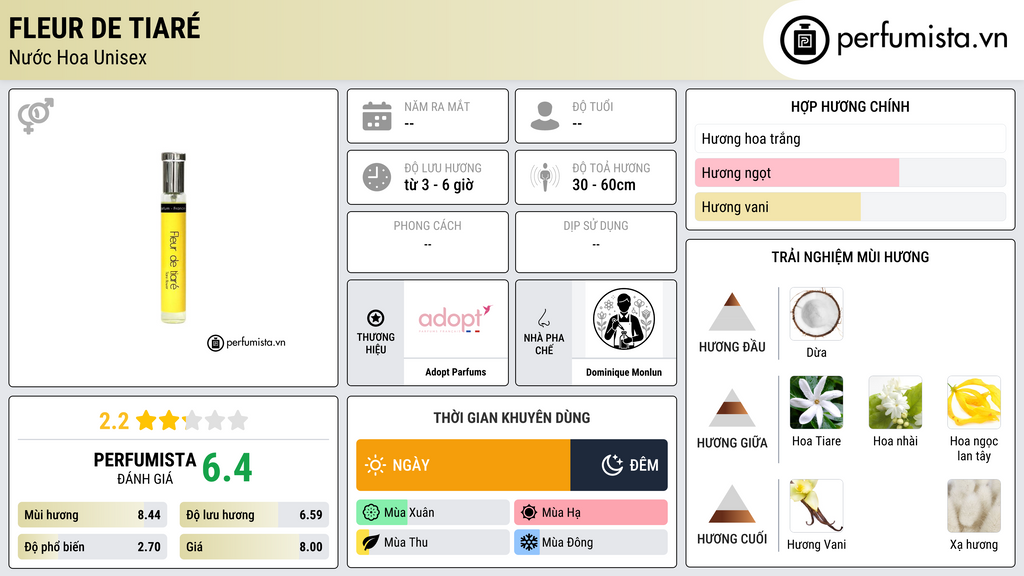The image size is (1024, 576).
Task: Click the sun icon in Ngày bar
Action: tap(376, 465)
